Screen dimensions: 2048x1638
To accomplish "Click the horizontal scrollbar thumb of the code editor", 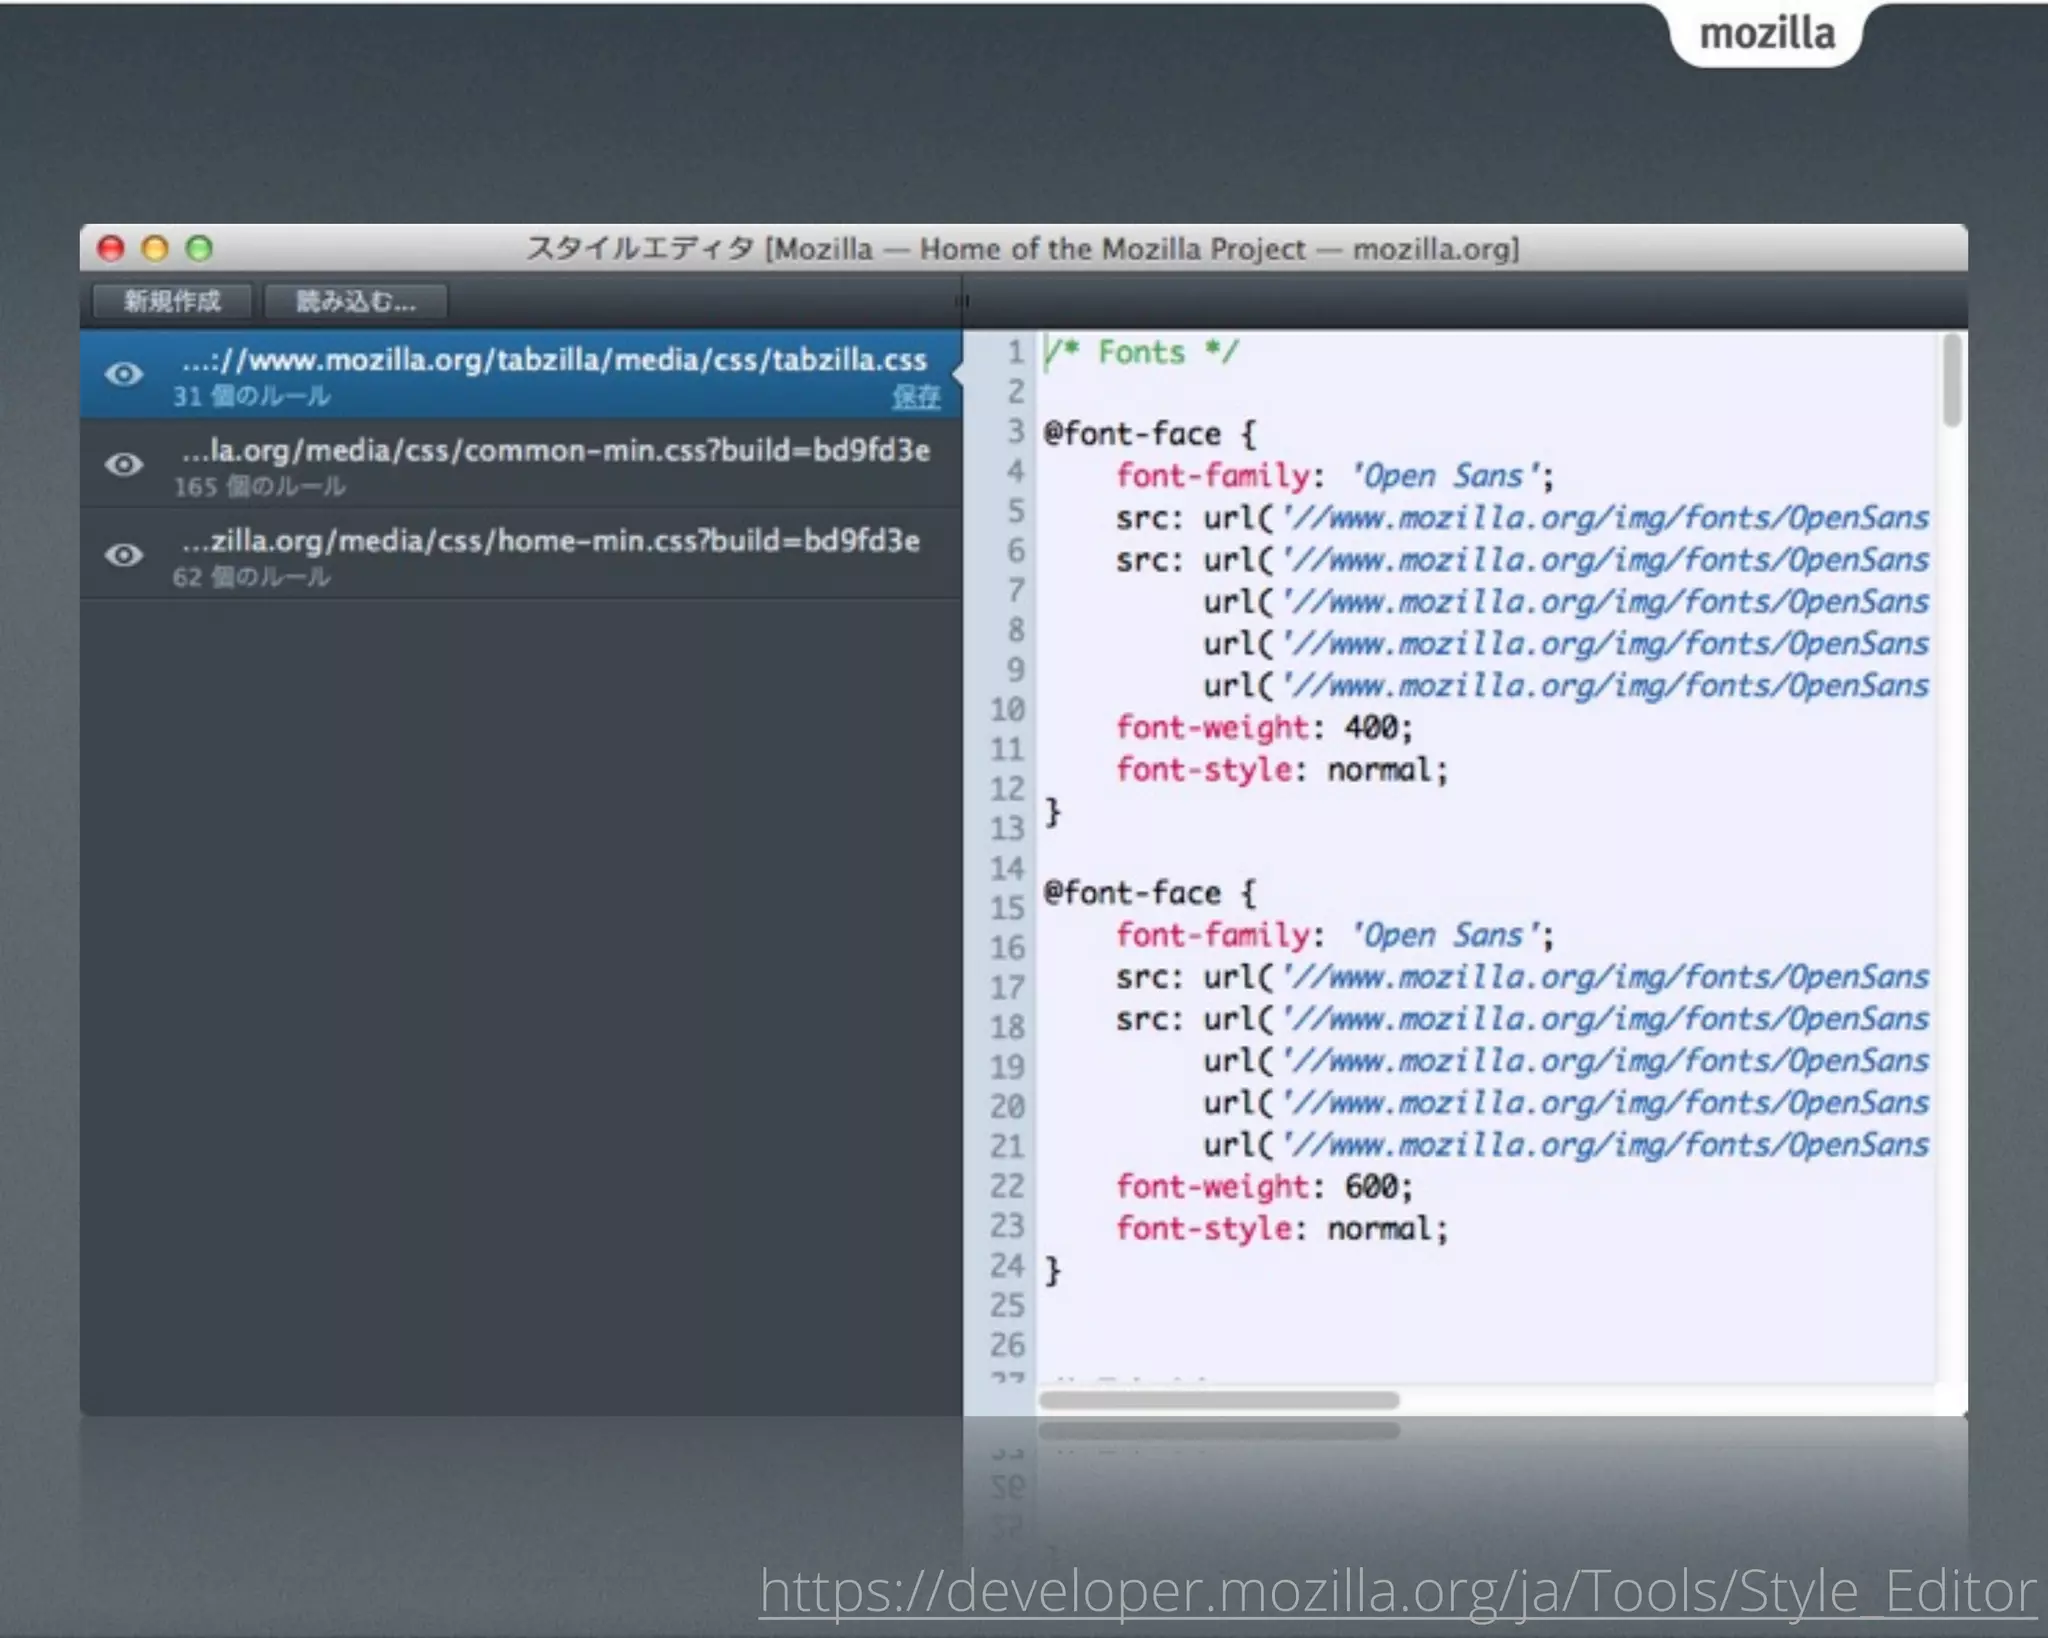I will coord(1219,1400).
